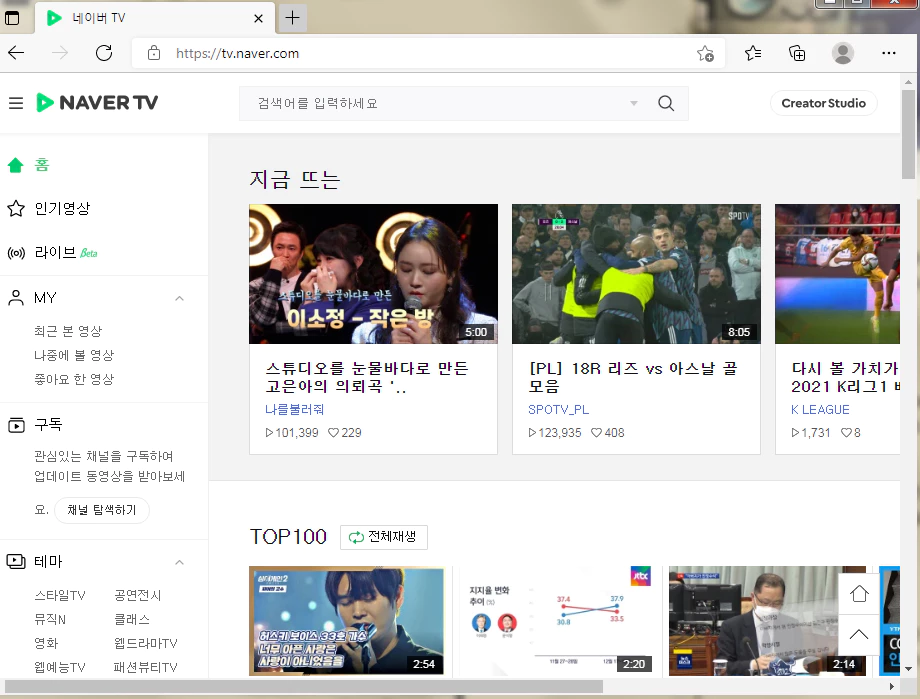
Task: Play the jtbc 지지율 변화 thumbnail
Action: click(557, 620)
